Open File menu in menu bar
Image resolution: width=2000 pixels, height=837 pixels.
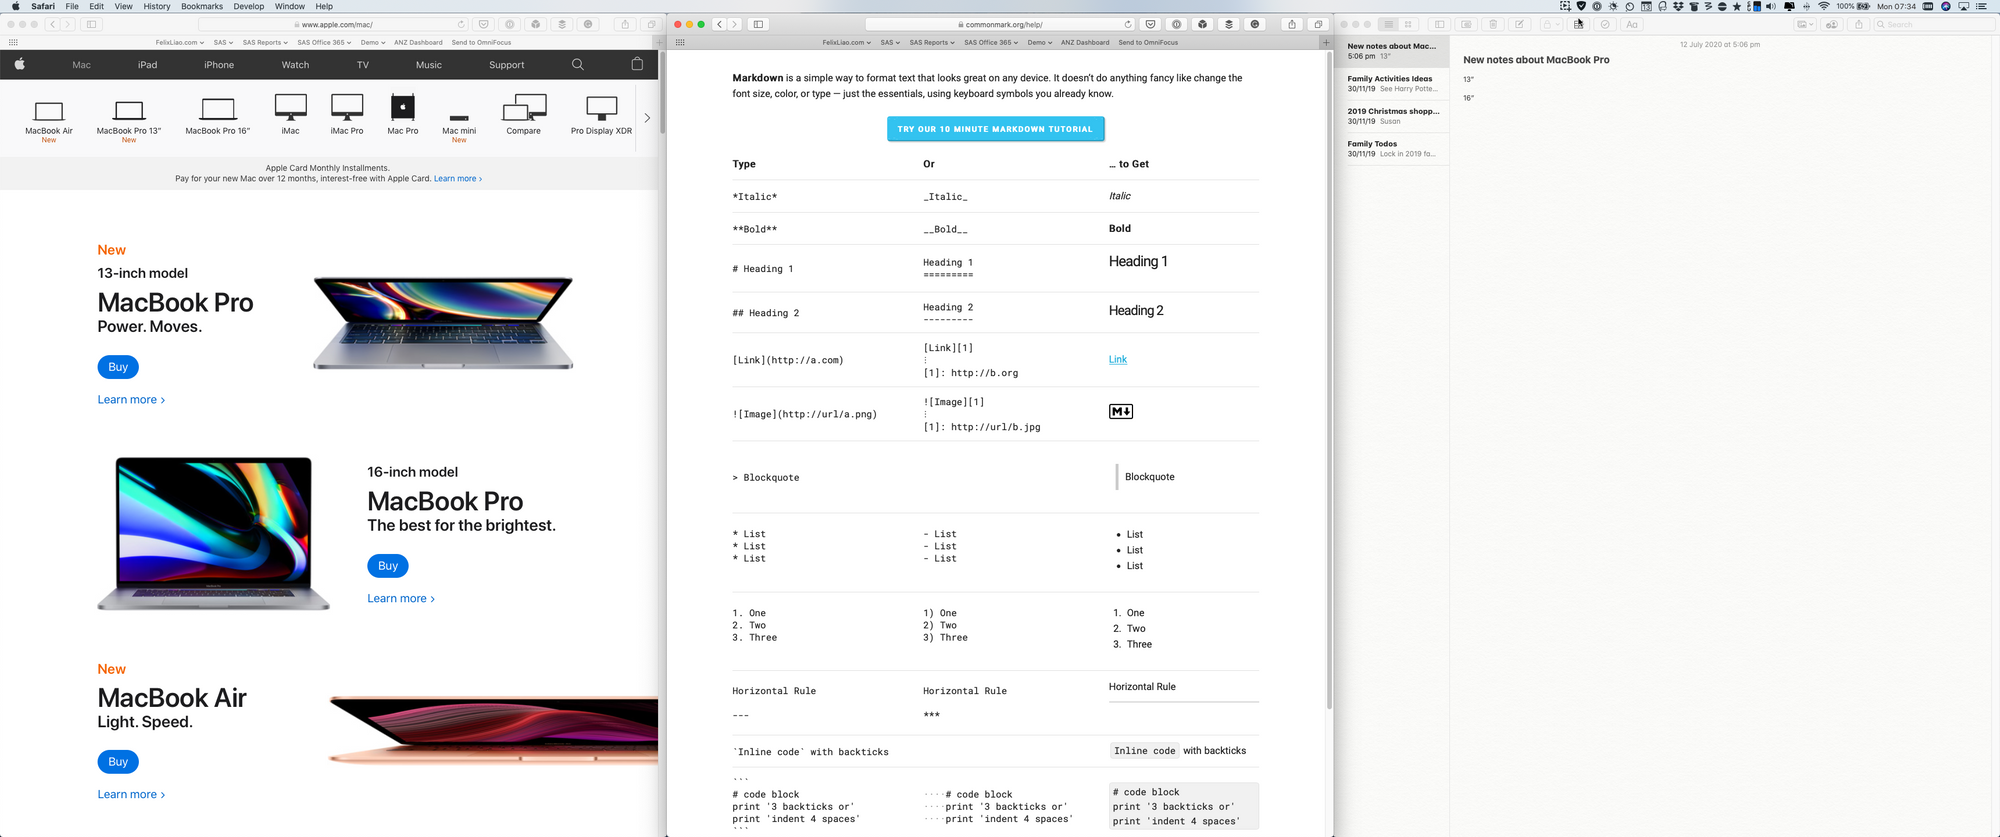coord(72,6)
